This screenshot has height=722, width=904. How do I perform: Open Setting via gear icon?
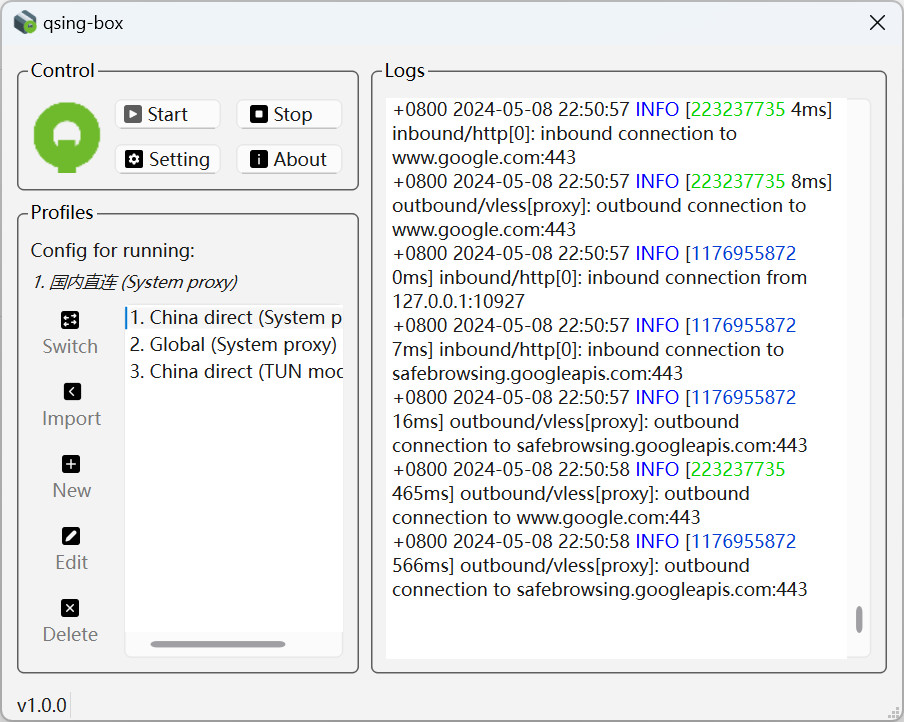tap(134, 159)
